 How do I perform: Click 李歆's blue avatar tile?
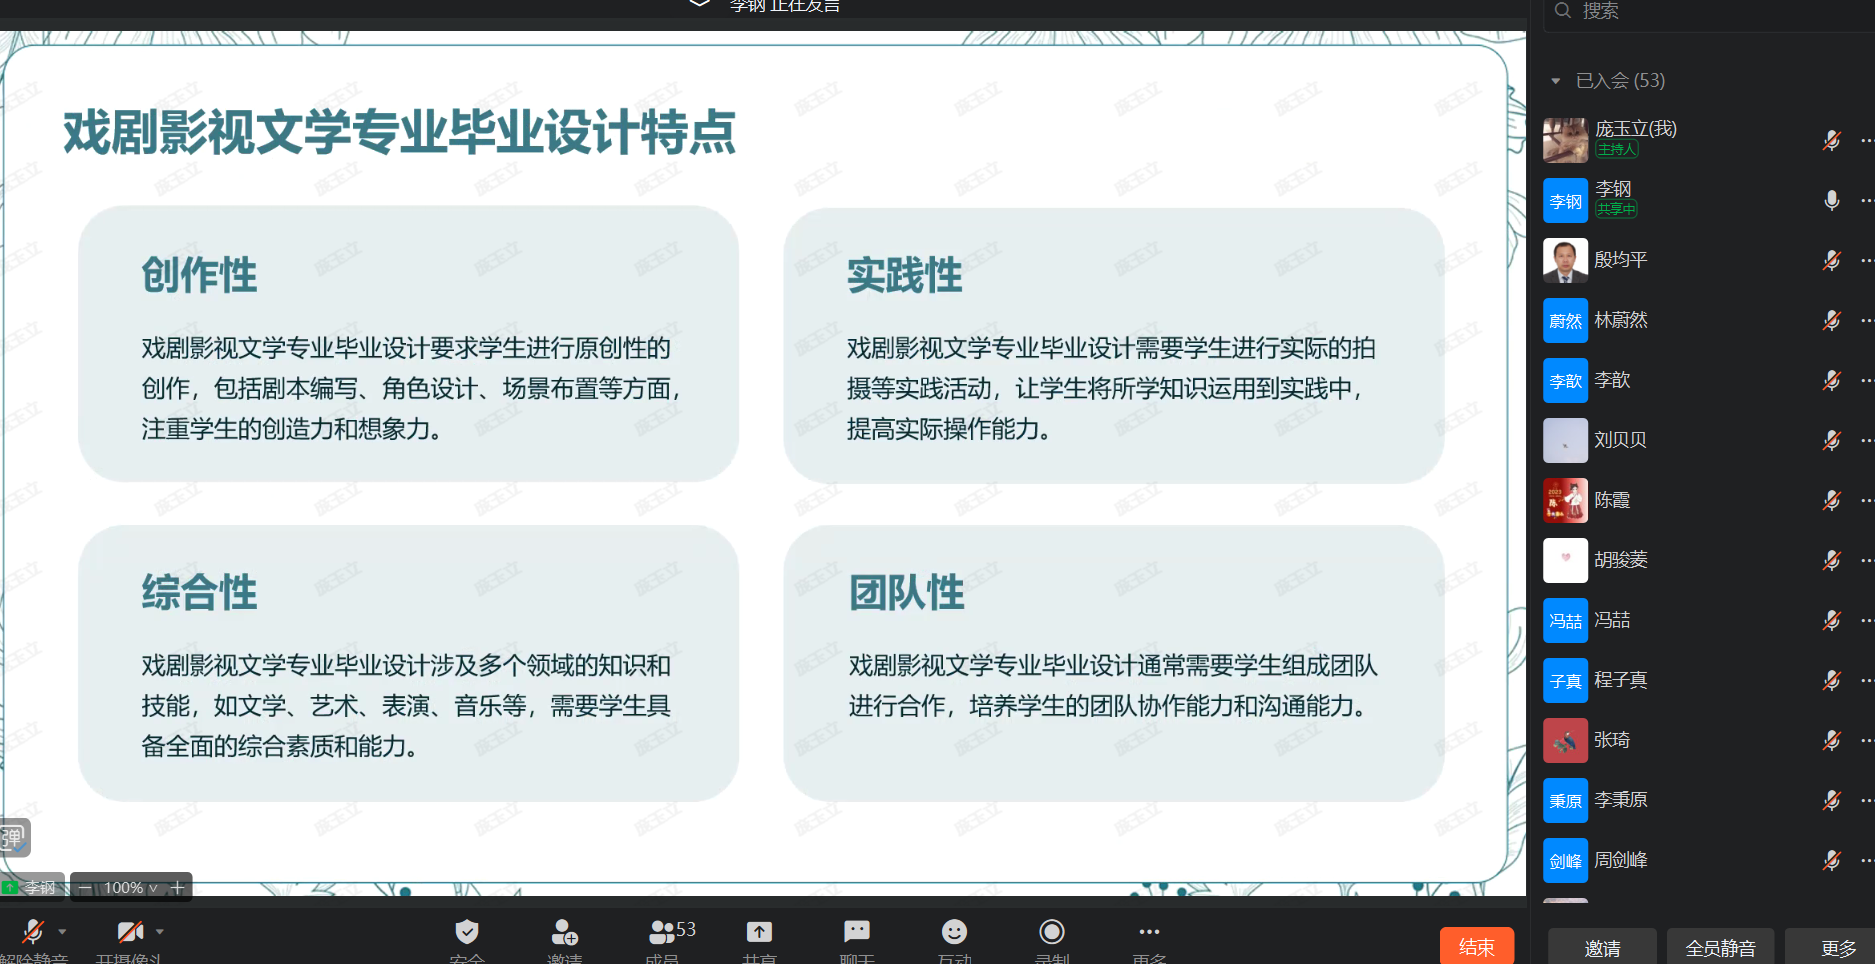(1565, 380)
